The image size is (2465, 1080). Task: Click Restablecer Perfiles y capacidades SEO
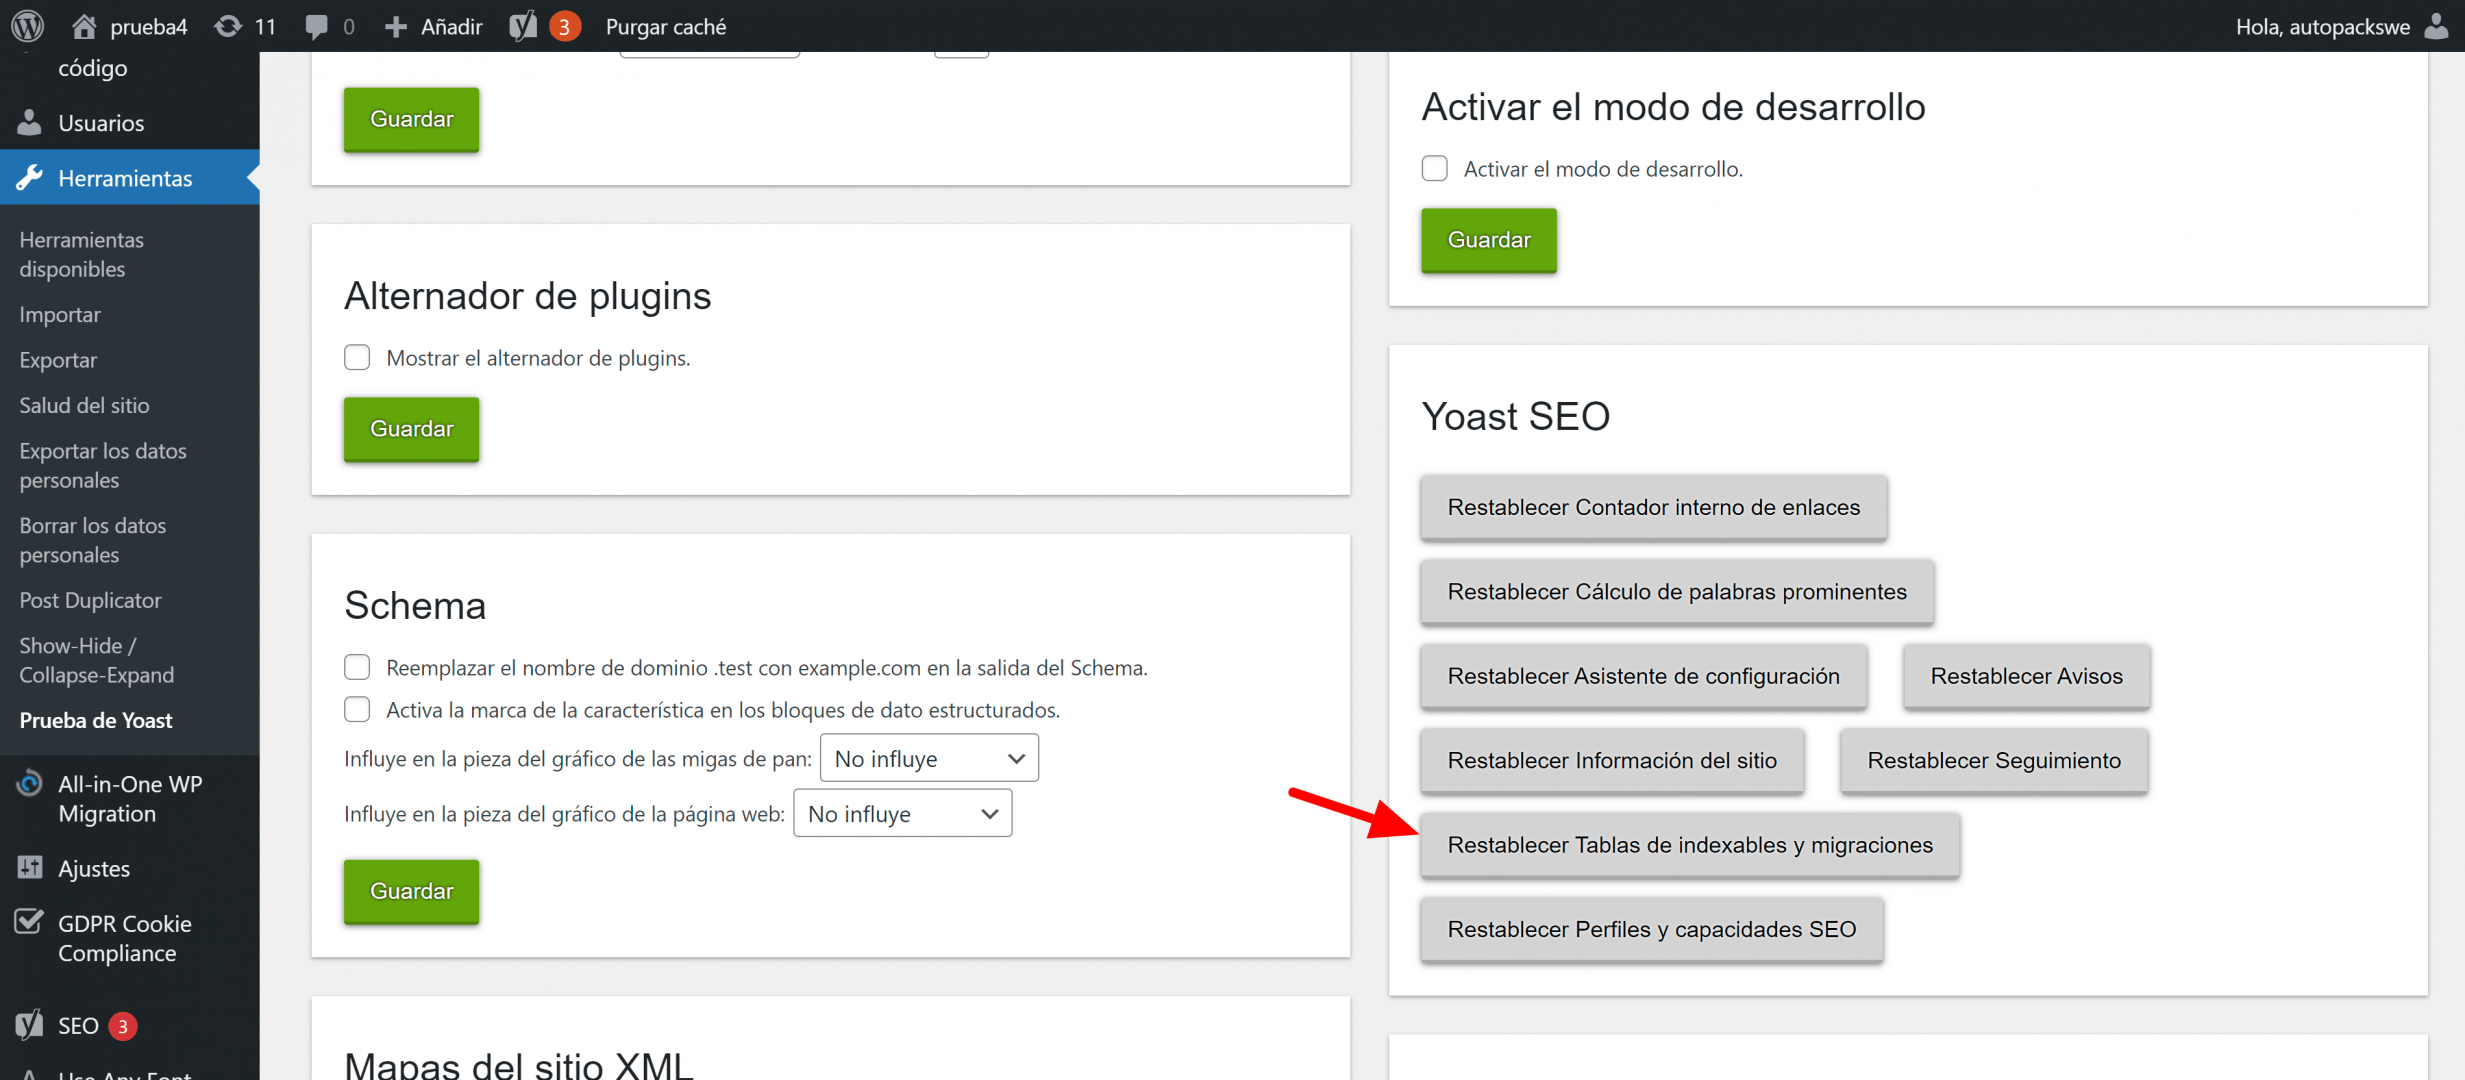click(1652, 929)
